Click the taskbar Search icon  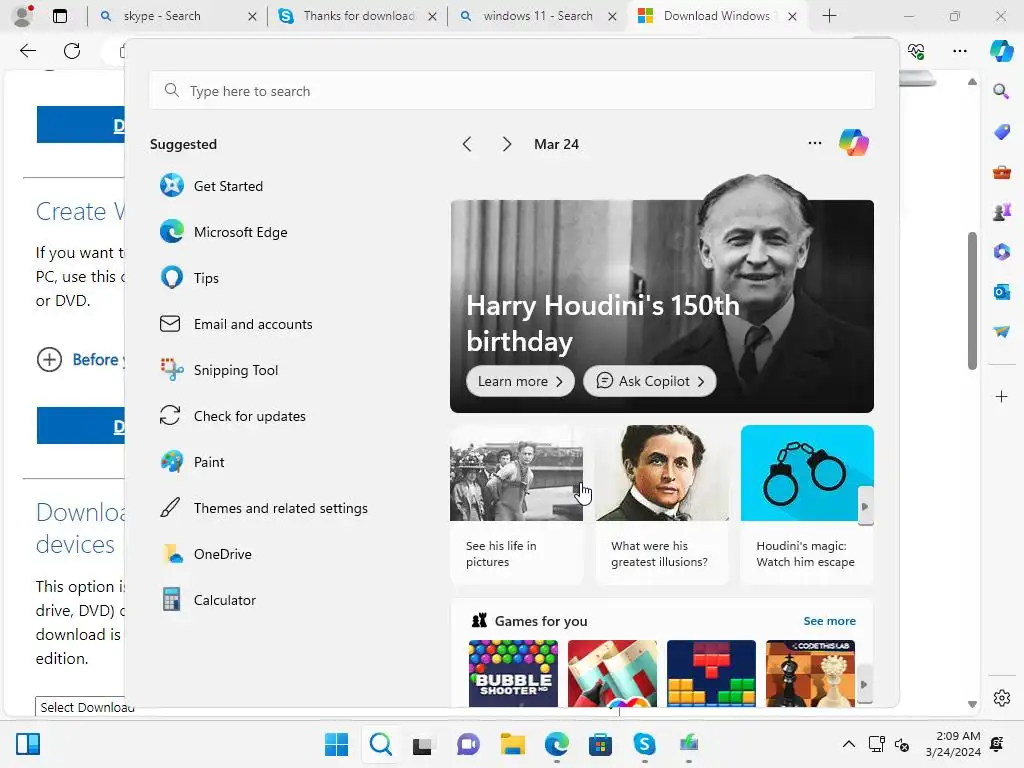pos(381,744)
